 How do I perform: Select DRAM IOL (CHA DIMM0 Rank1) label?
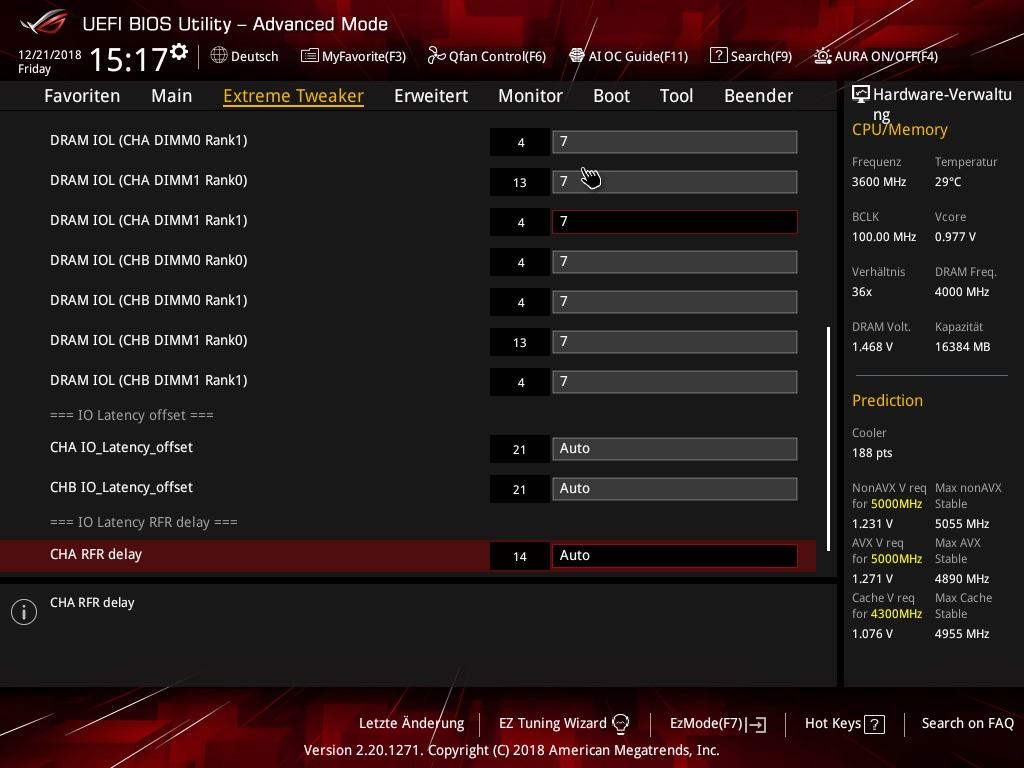pyautogui.click(x=148, y=140)
